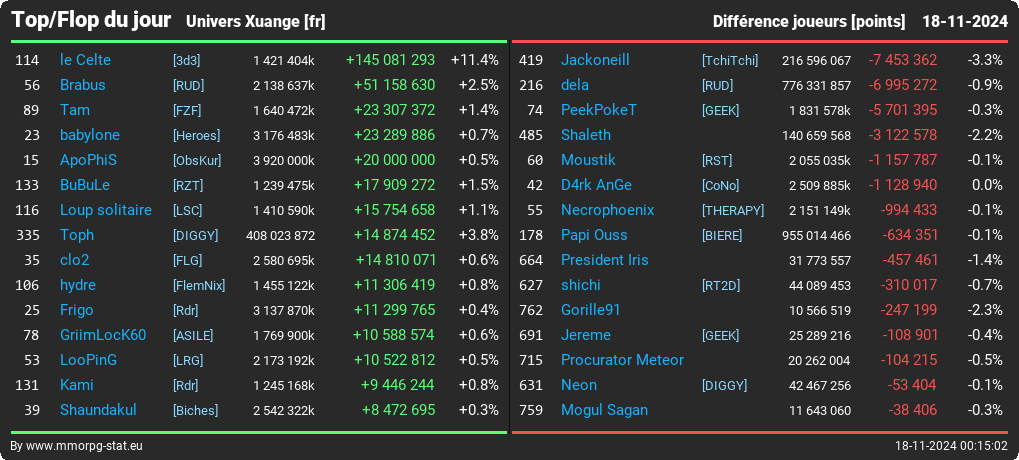
Task: Open GriimLocK60 player entry
Action: coord(103,335)
